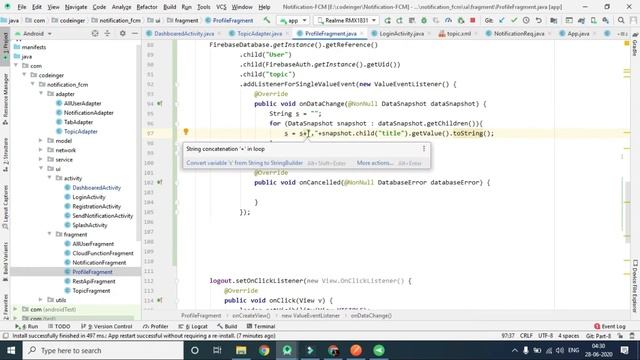This screenshot has width=640, height=360.
Task: Toggle the tool window bars icon in status bar
Action: (x=5, y=336)
